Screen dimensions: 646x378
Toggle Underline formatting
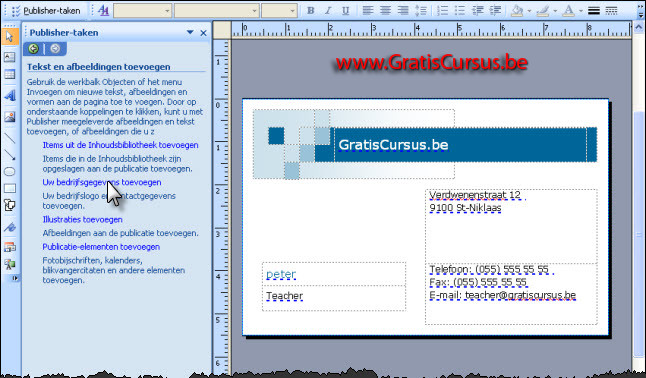(x=345, y=11)
